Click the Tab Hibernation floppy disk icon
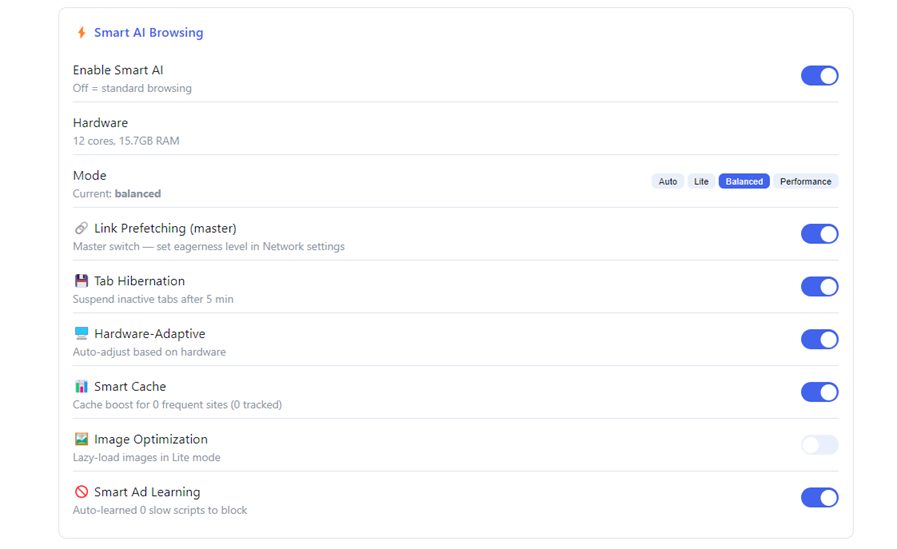897x549 pixels. click(x=81, y=281)
